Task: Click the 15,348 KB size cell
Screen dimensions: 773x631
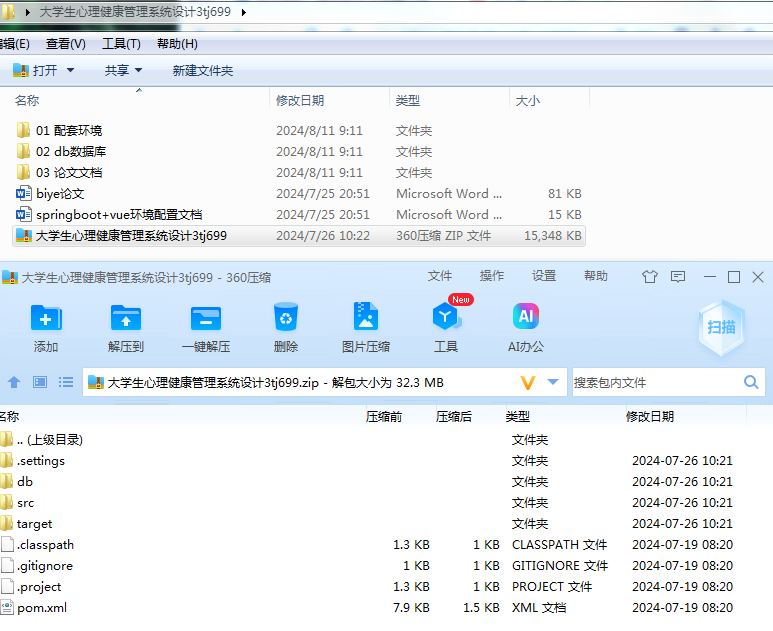Action: point(553,236)
